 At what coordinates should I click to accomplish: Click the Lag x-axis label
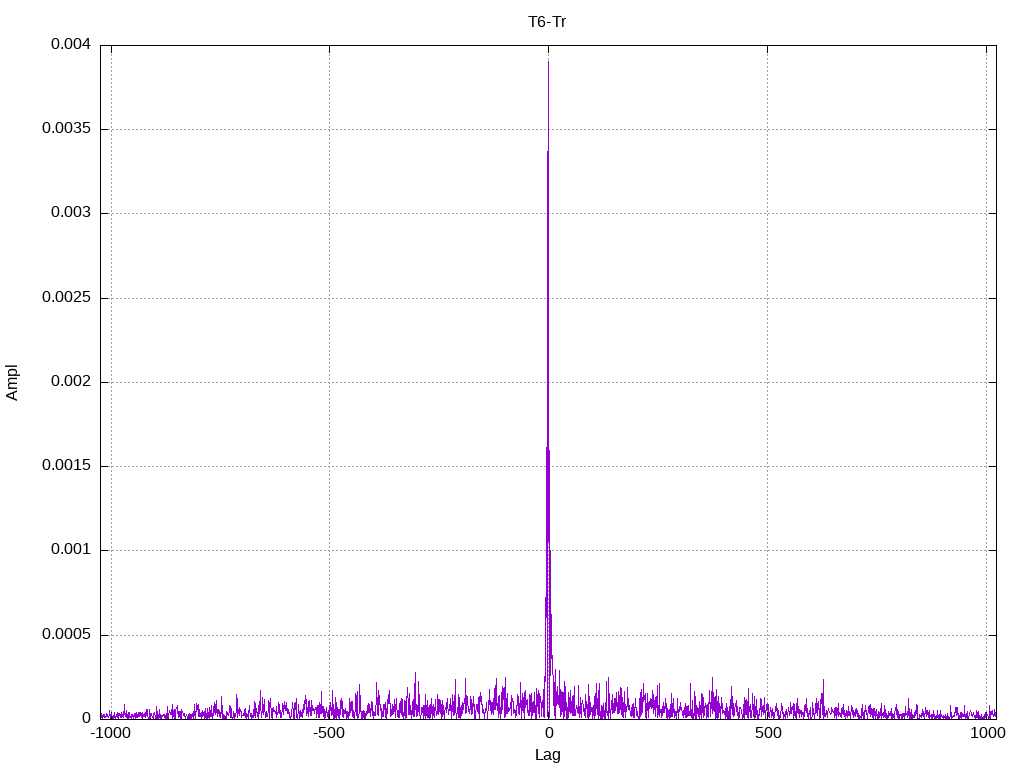tap(547, 755)
